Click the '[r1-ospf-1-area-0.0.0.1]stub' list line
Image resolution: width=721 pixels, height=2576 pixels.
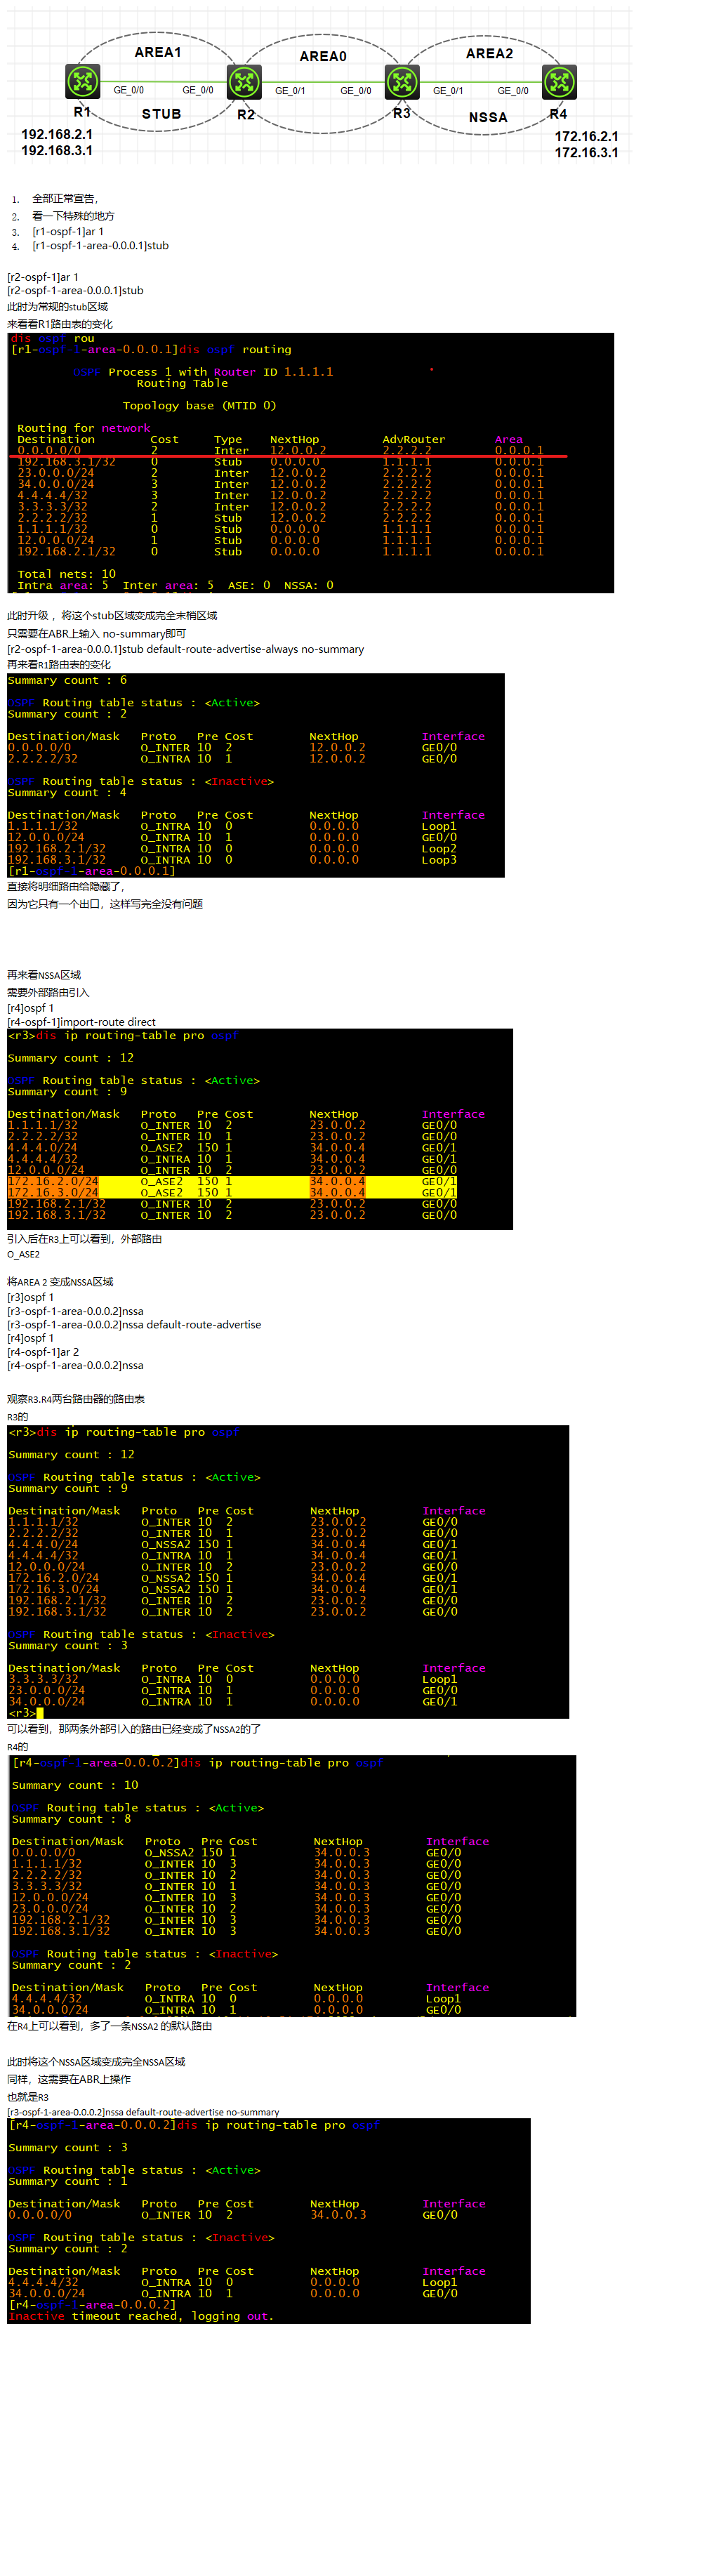tap(100, 245)
